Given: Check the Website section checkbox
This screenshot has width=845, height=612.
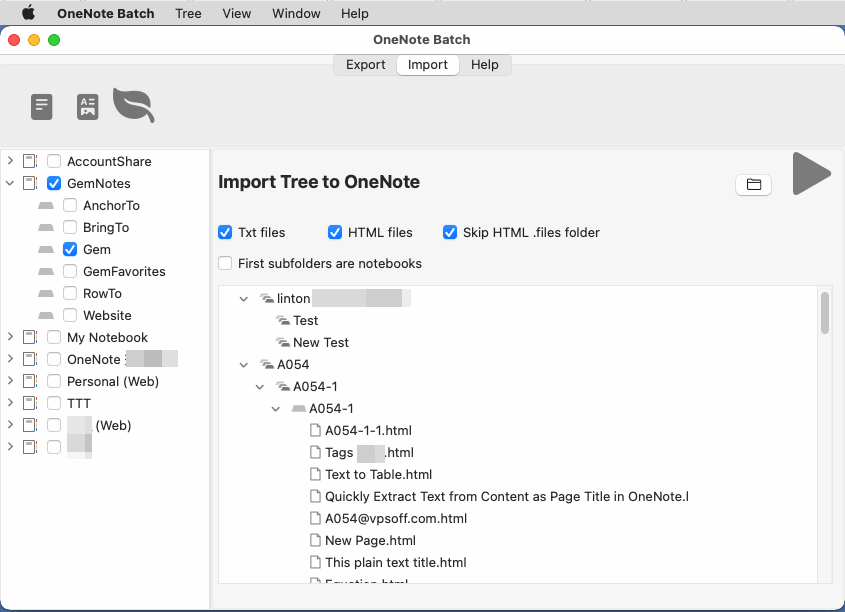Looking at the screenshot, I should point(70,315).
